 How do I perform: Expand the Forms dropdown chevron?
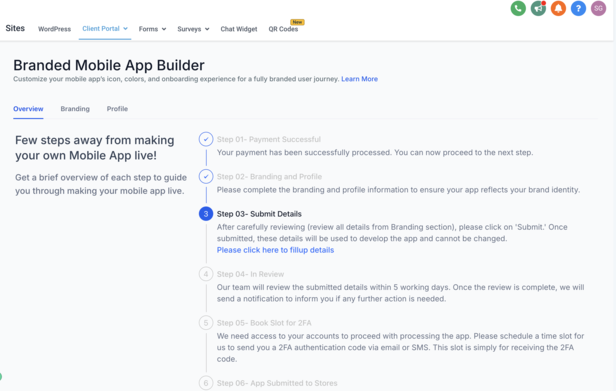pos(164,29)
